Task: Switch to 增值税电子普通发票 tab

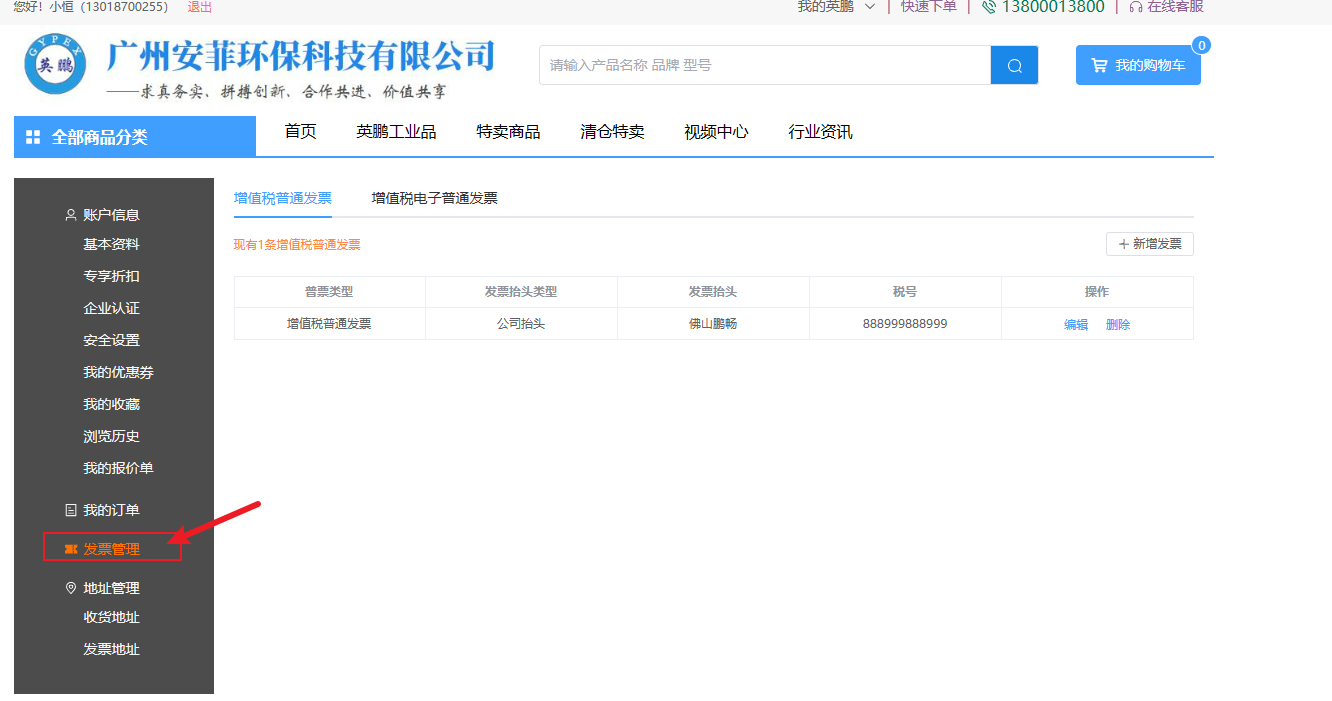Action: click(434, 198)
